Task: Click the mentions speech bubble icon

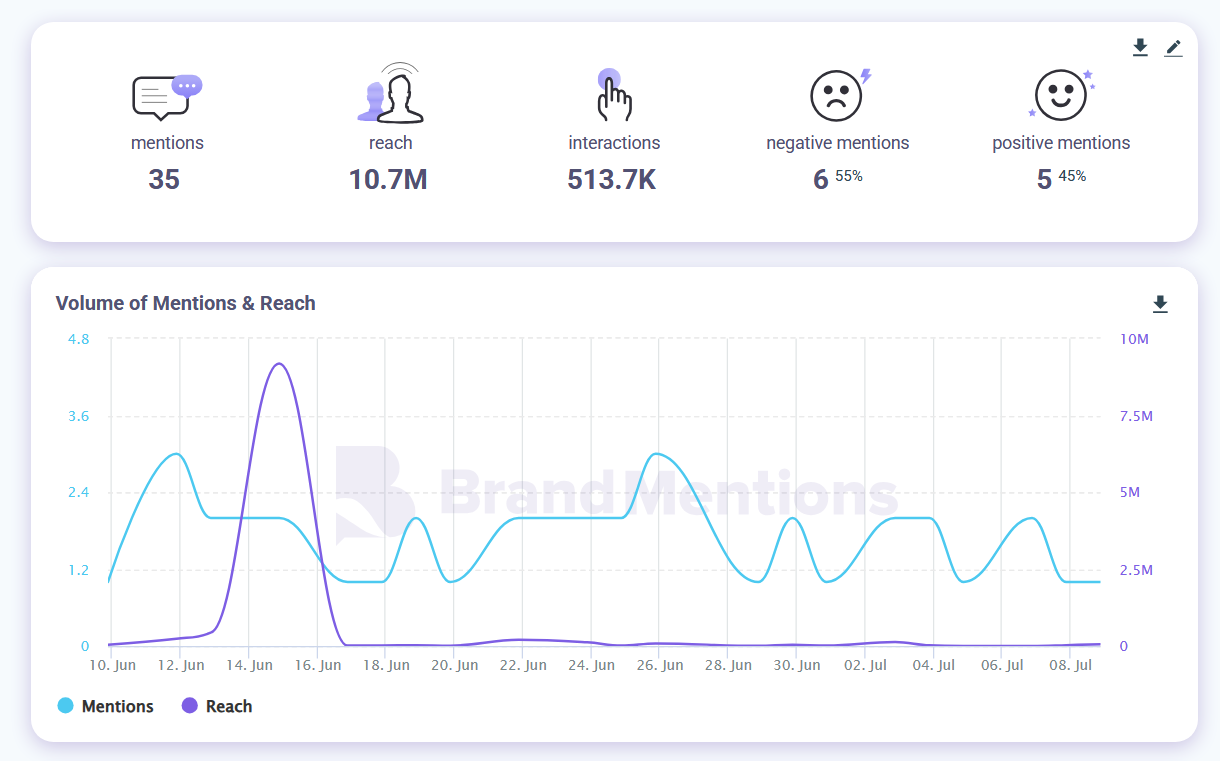Action: click(166, 97)
